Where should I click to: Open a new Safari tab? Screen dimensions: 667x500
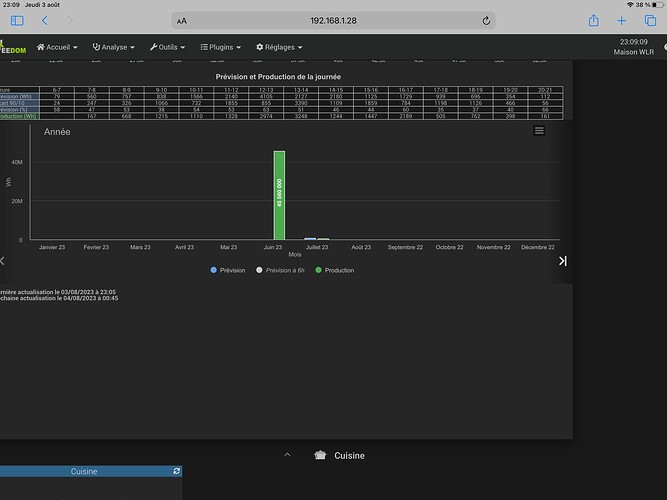pos(621,20)
